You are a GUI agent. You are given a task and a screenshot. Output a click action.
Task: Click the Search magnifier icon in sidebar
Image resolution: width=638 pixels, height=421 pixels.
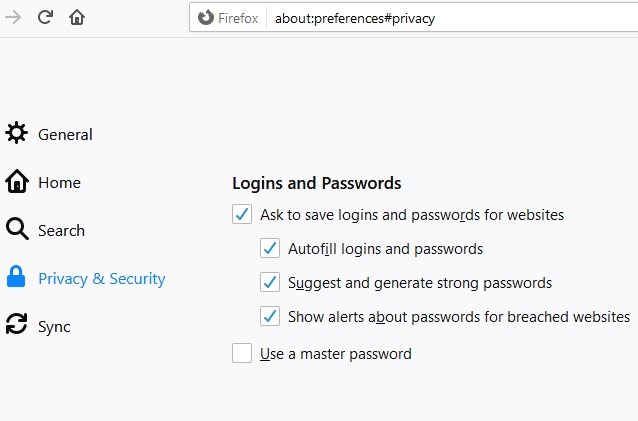16,230
